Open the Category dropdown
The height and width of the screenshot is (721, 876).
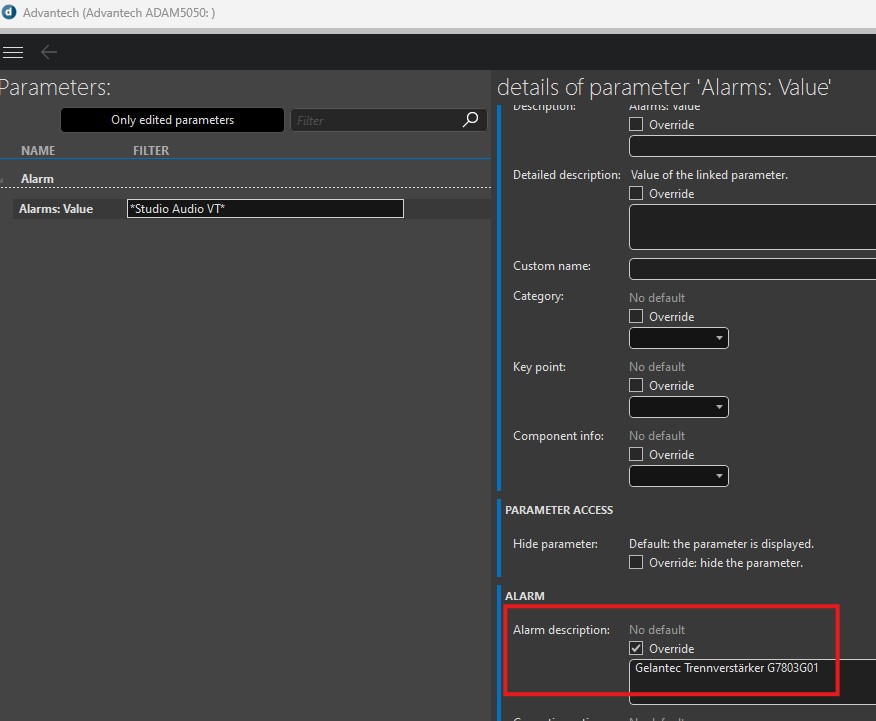tap(678, 339)
